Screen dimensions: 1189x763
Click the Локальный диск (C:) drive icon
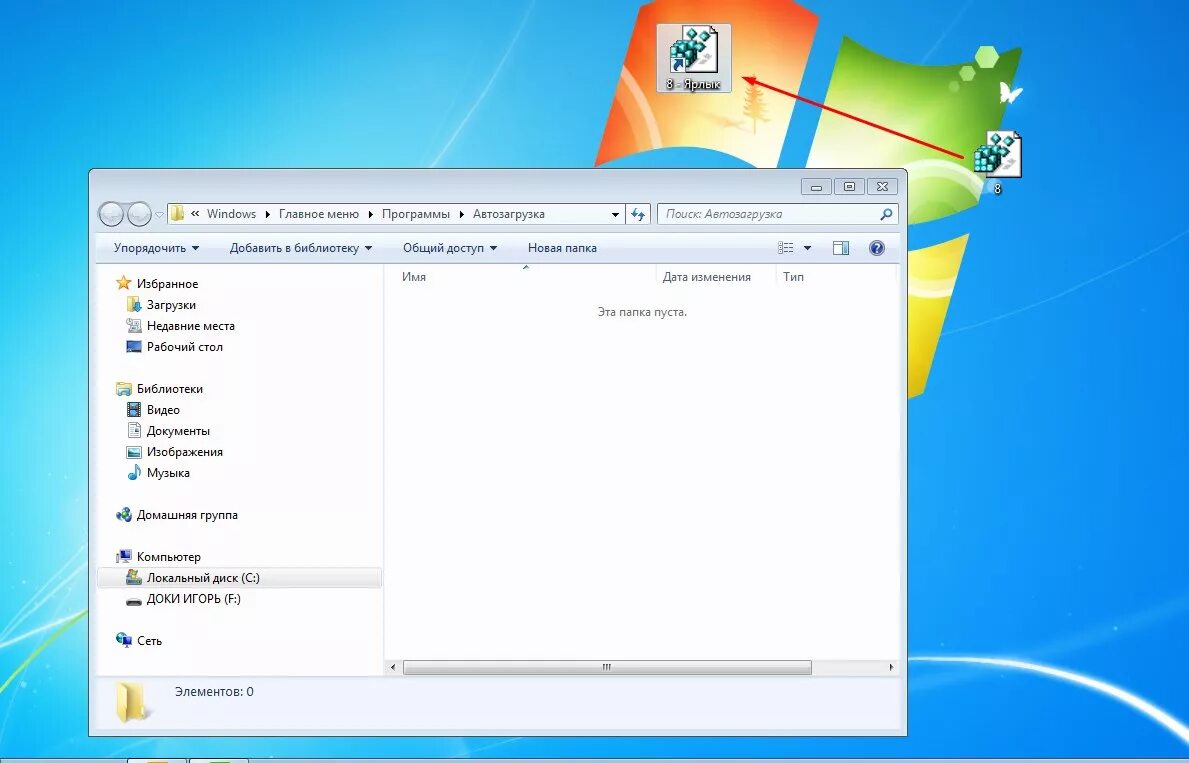133,577
